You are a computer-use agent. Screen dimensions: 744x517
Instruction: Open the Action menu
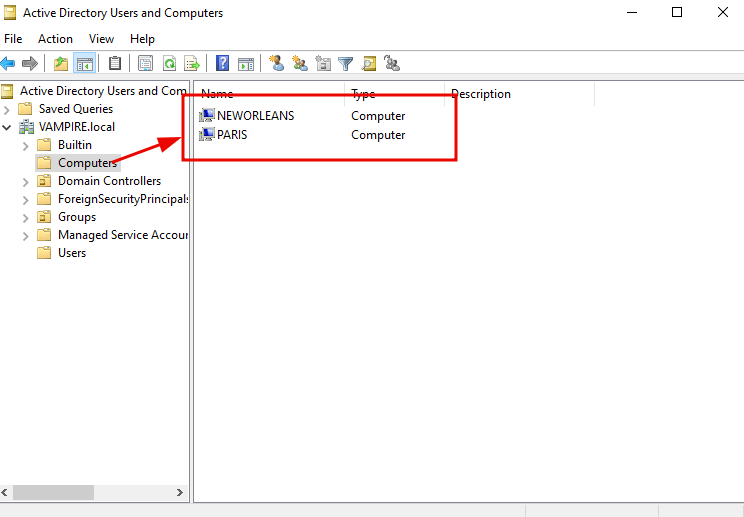point(56,39)
